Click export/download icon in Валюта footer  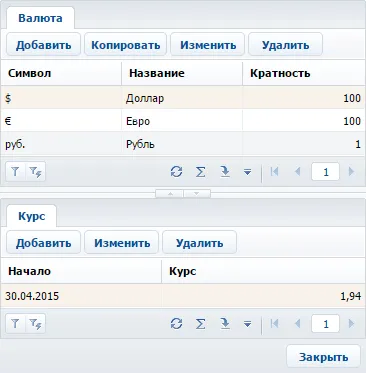pos(225,172)
